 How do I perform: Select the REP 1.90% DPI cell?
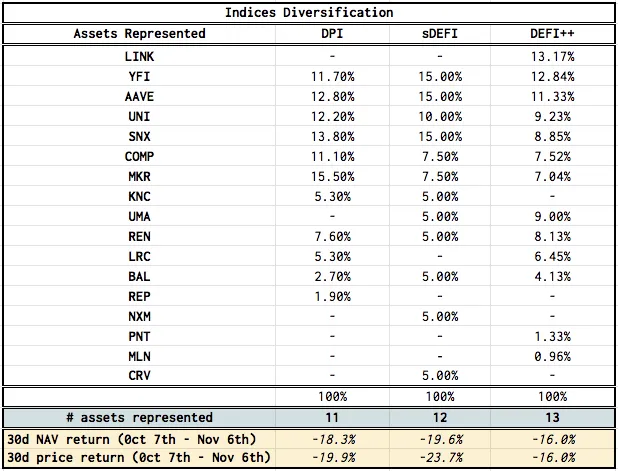[332, 296]
